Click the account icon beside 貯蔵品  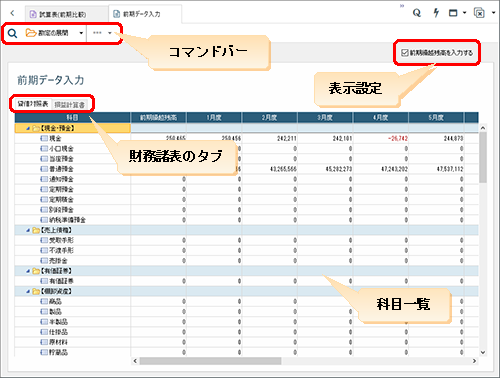pyautogui.click(x=44, y=352)
